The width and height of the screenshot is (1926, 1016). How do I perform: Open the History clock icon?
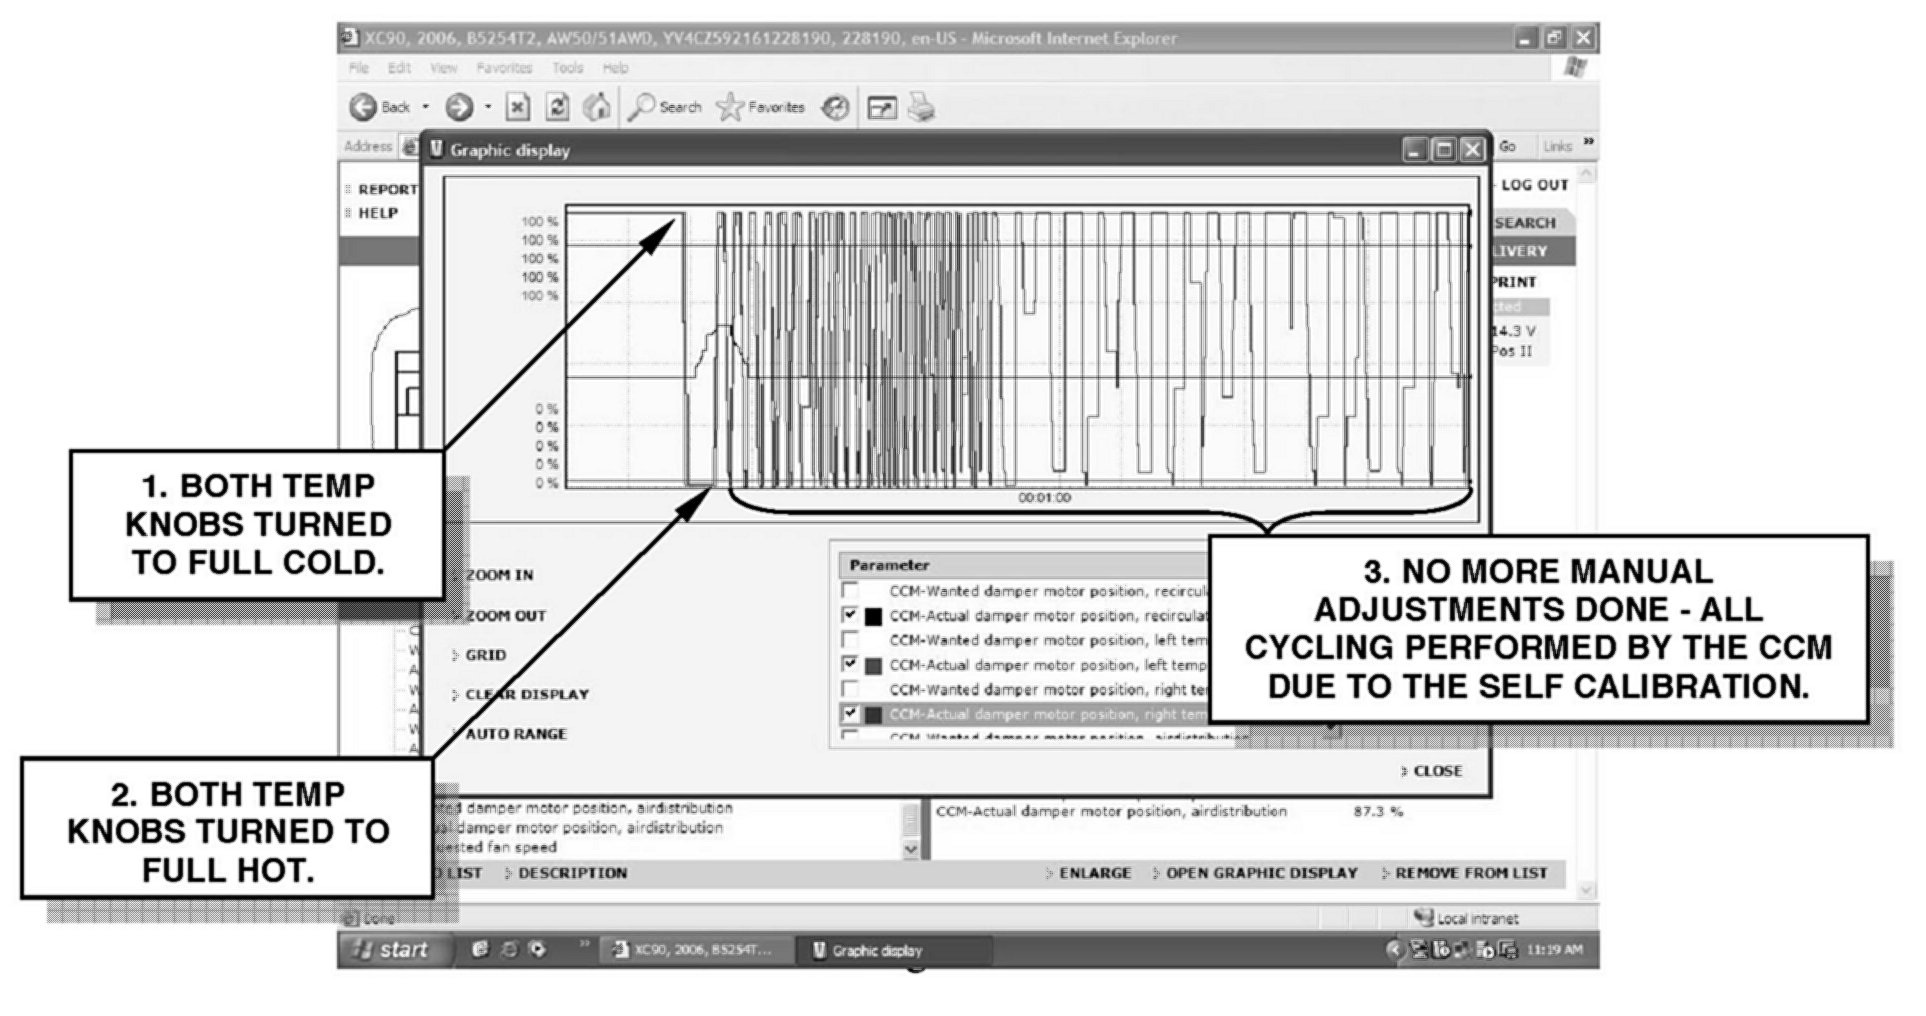click(835, 107)
